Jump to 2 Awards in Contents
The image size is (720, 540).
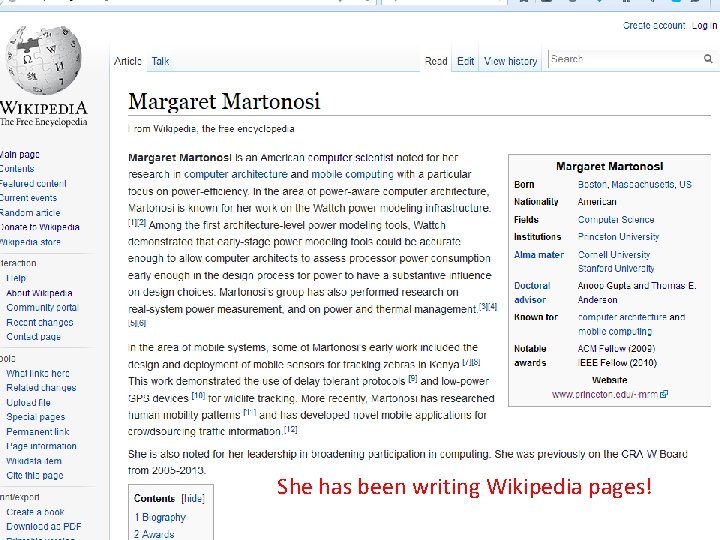coord(154,534)
